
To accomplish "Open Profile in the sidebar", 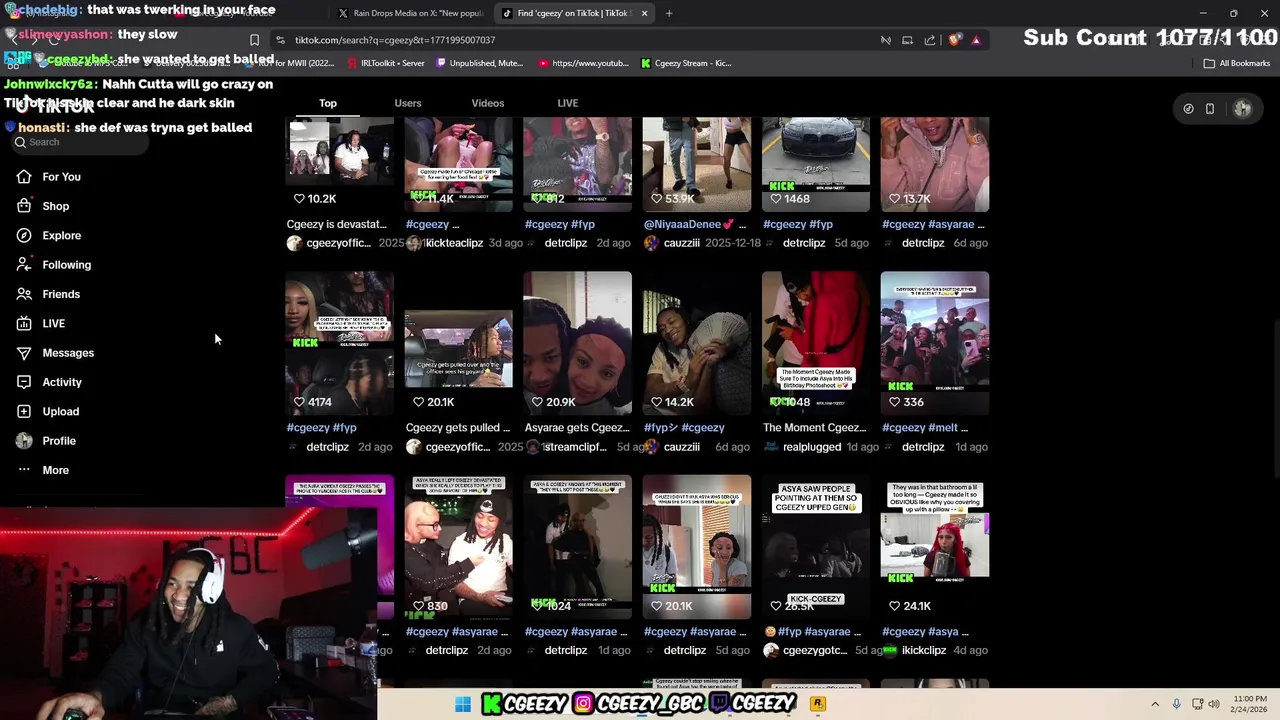I will click(x=58, y=441).
